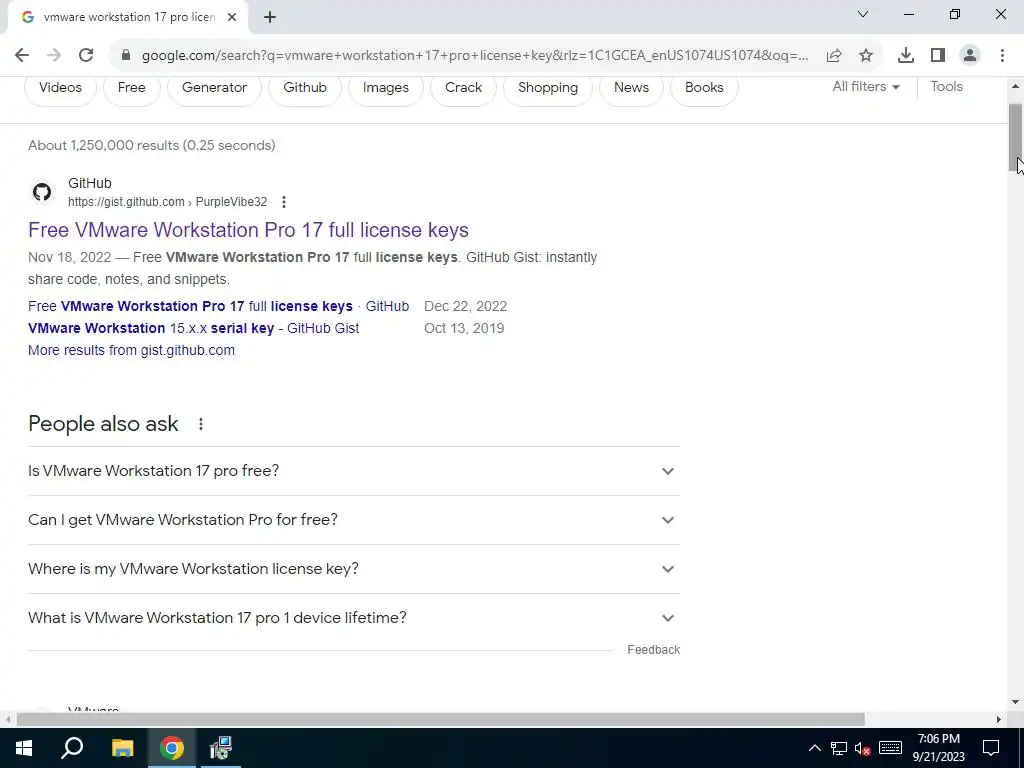
Task: Click the lock icon in address bar
Action: (x=126, y=56)
